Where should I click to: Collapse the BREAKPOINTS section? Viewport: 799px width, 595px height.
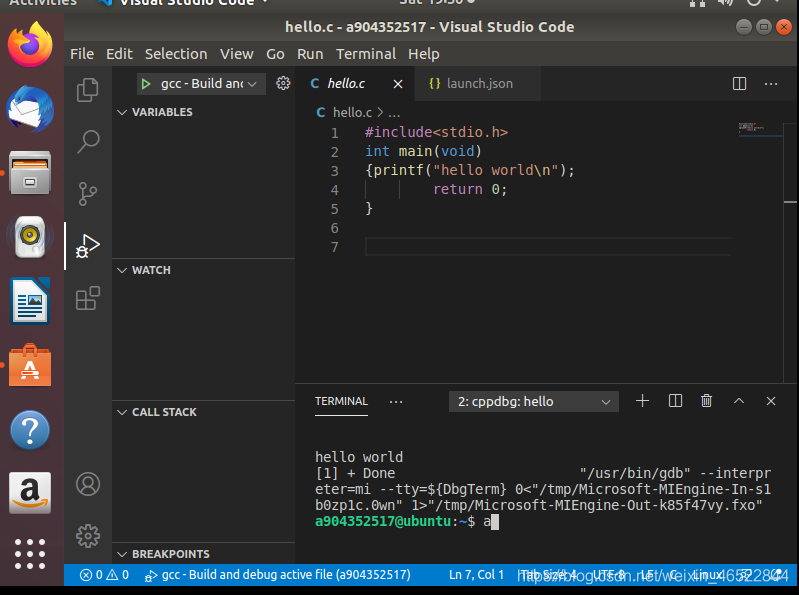[203, 554]
